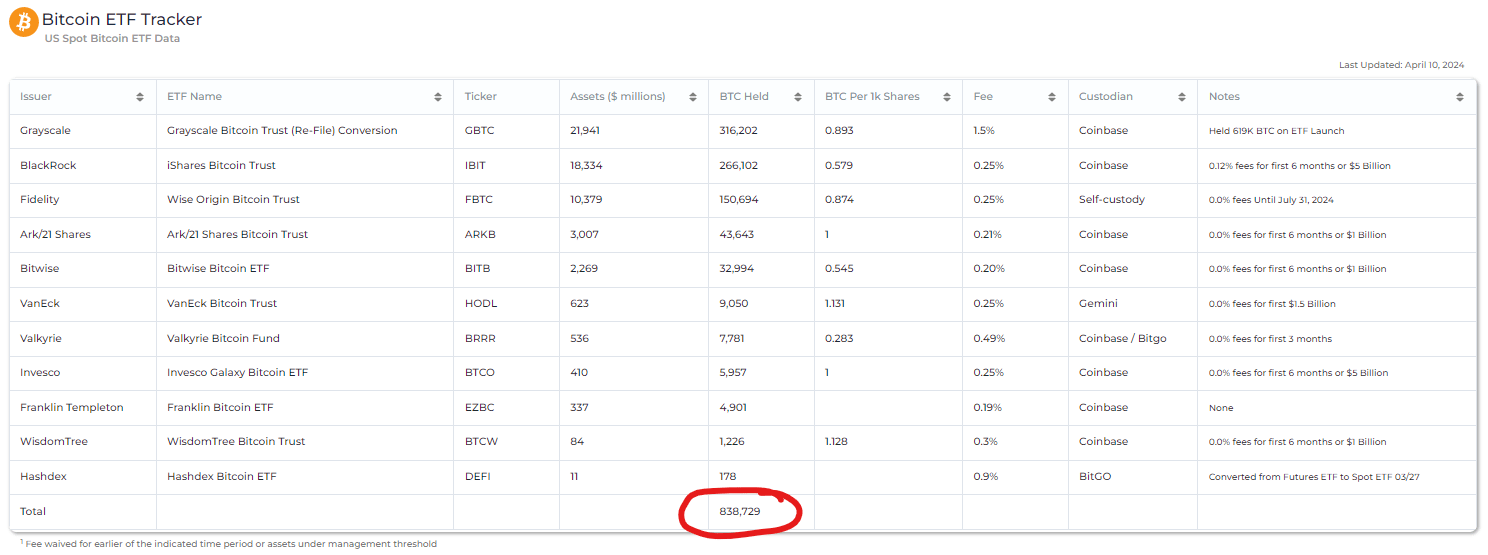1488x555 pixels.
Task: Click Last Updated: April 10, 2024 text
Action: tap(1401, 65)
